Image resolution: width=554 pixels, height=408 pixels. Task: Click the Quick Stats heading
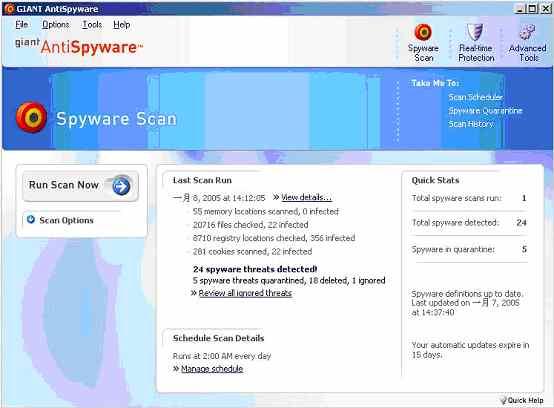tap(435, 180)
